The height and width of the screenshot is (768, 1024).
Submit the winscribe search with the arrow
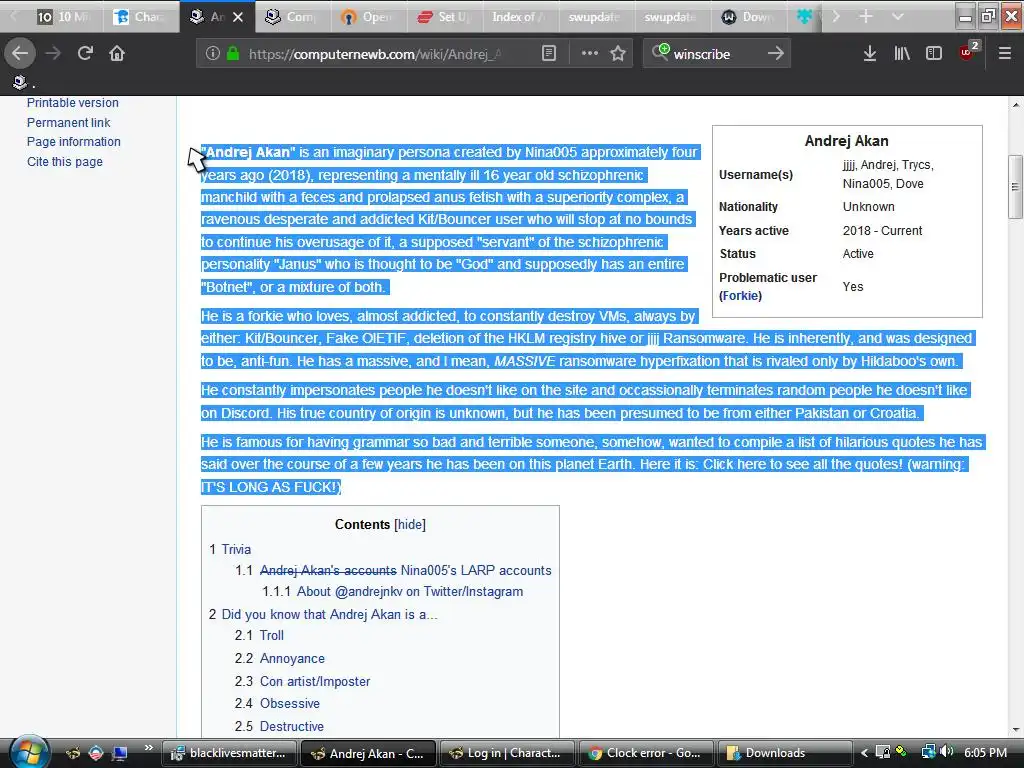(x=775, y=54)
